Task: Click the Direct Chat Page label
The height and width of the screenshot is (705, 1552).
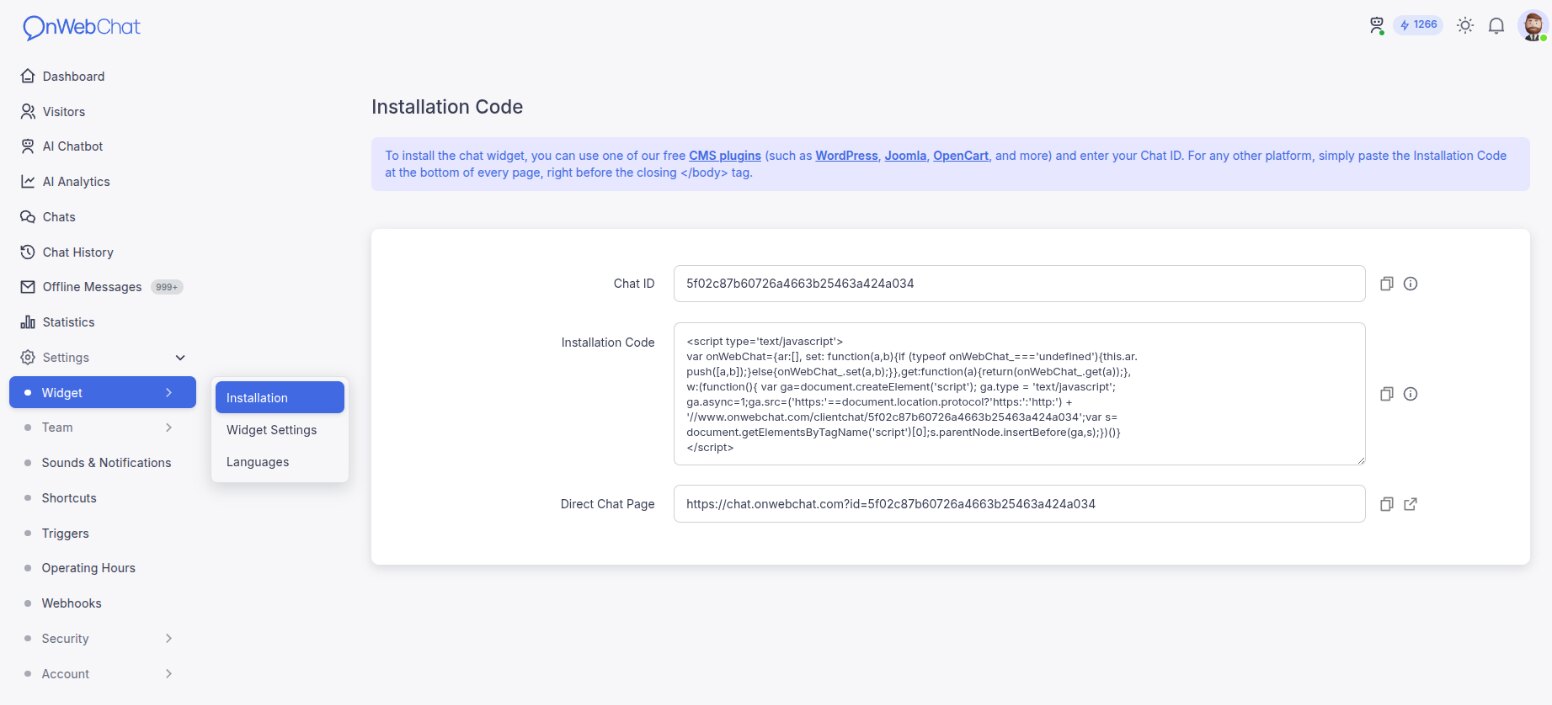Action: point(608,504)
